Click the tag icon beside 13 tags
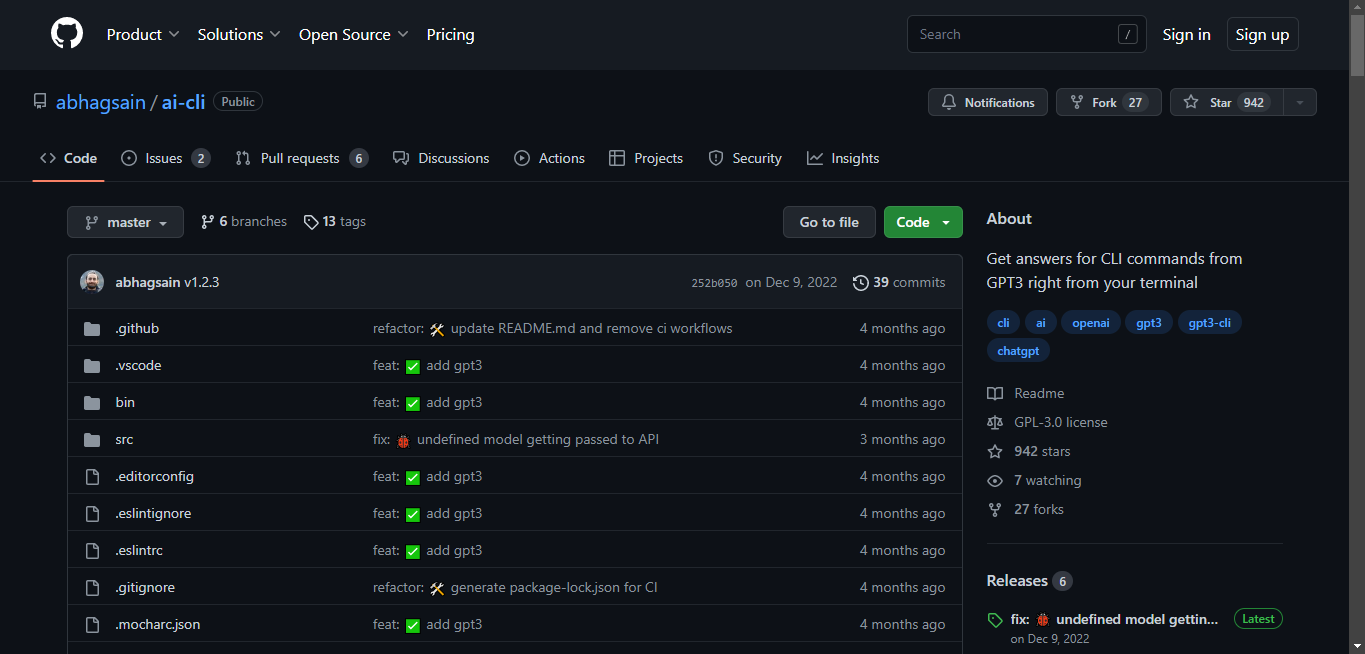This screenshot has height=654, width=1365. pos(311,222)
